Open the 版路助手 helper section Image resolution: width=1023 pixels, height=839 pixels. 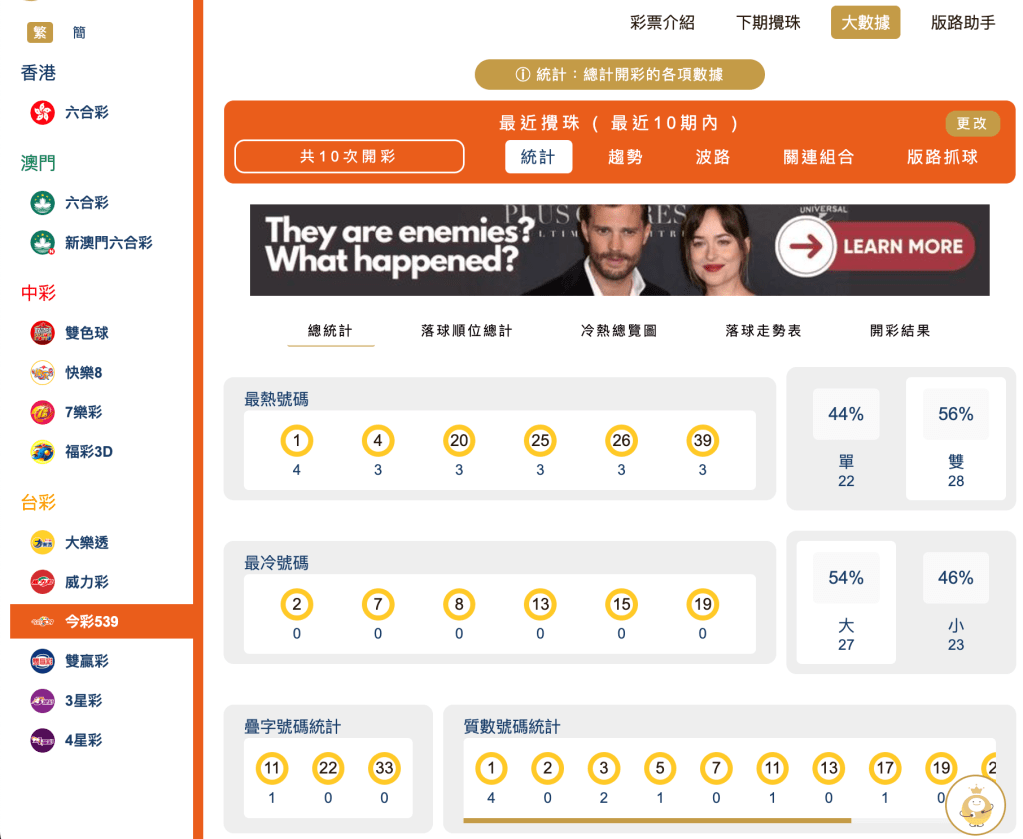(x=961, y=23)
